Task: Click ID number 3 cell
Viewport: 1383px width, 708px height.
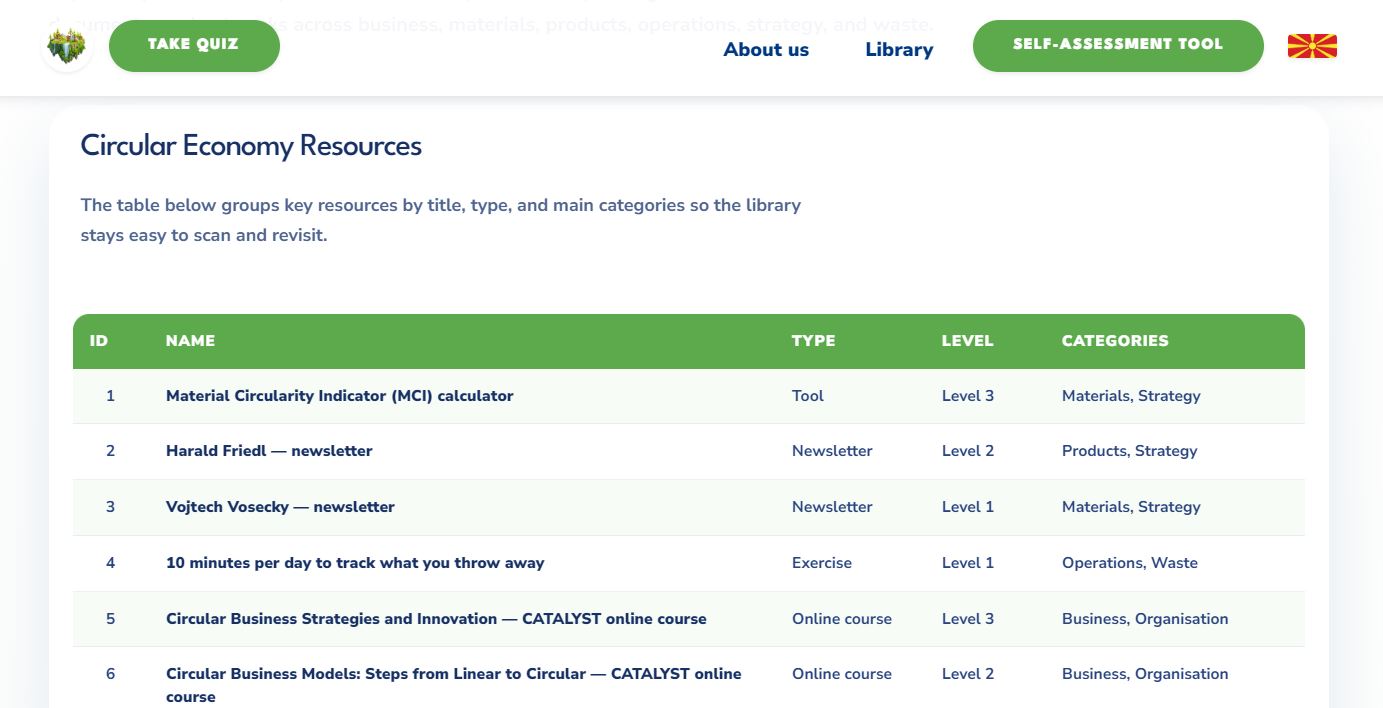Action: pos(110,507)
